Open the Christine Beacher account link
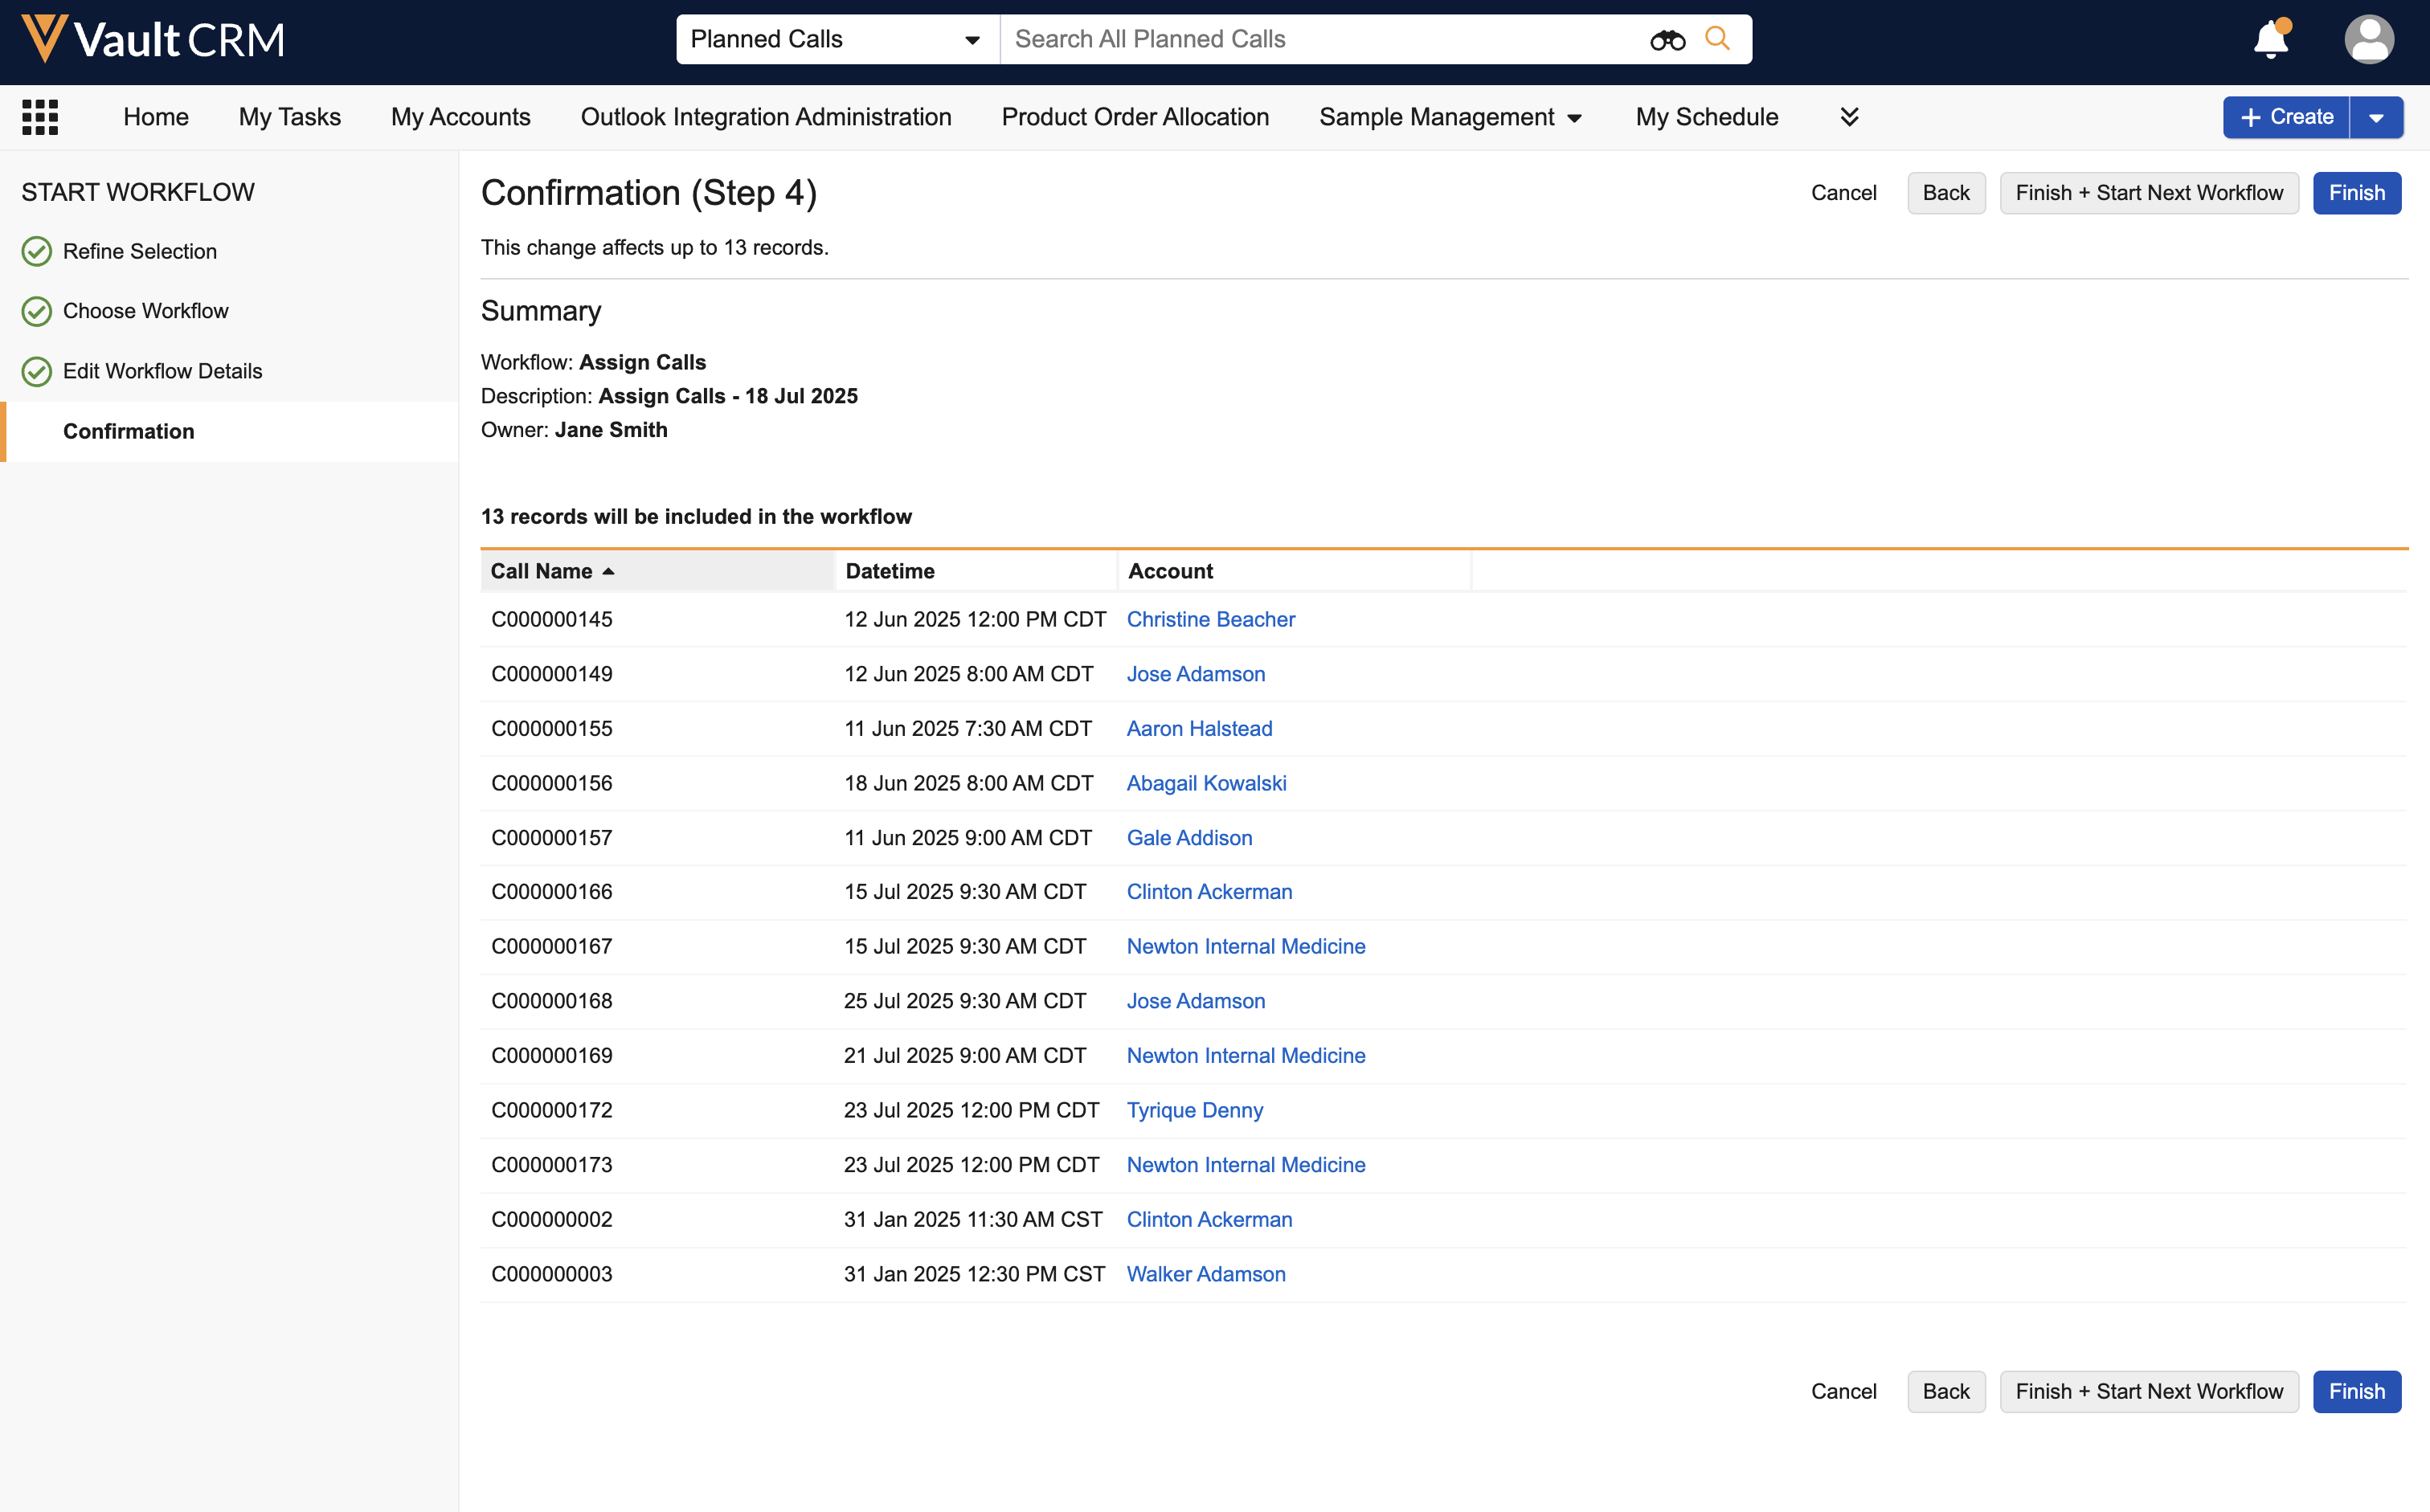The width and height of the screenshot is (2430, 1512). point(1210,619)
